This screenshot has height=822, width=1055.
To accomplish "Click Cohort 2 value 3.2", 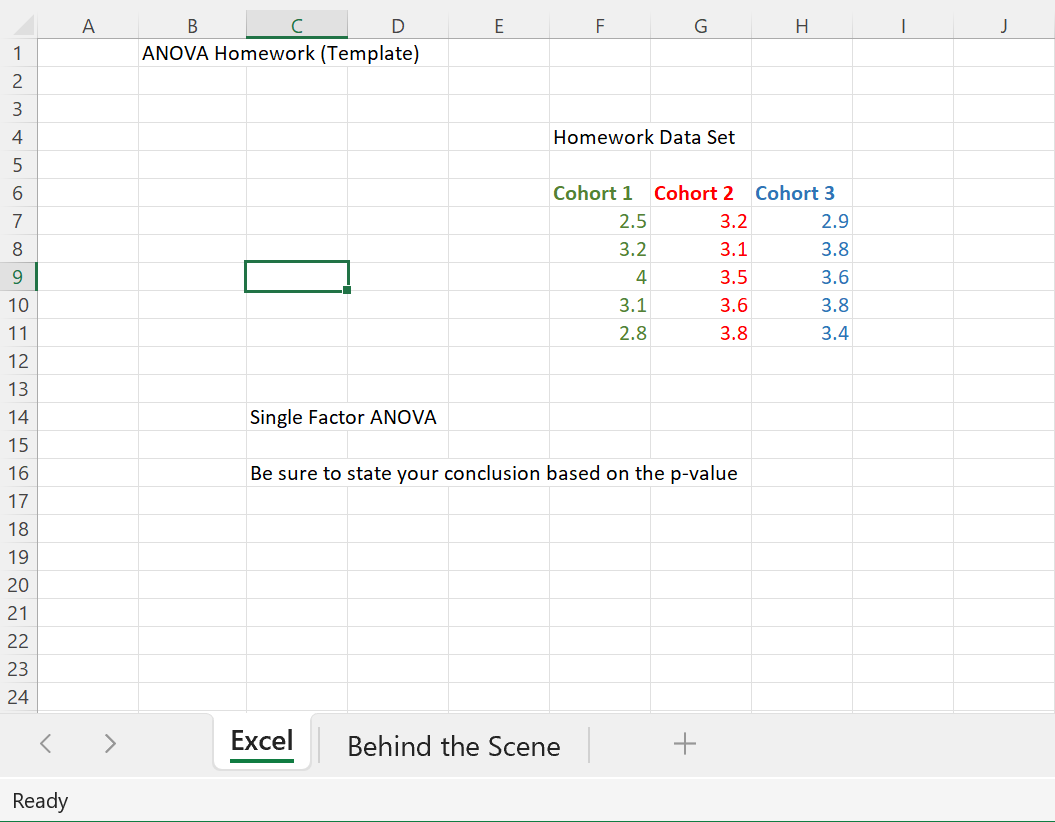I will (x=700, y=221).
